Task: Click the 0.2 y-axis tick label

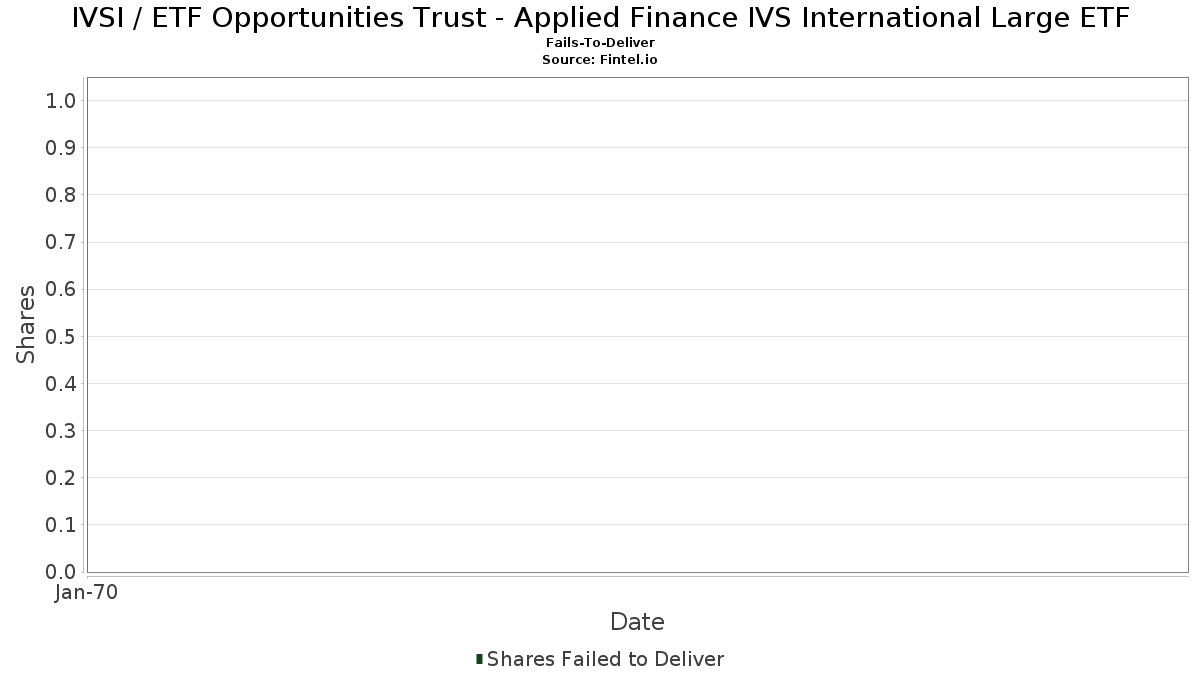Action: click(x=61, y=478)
